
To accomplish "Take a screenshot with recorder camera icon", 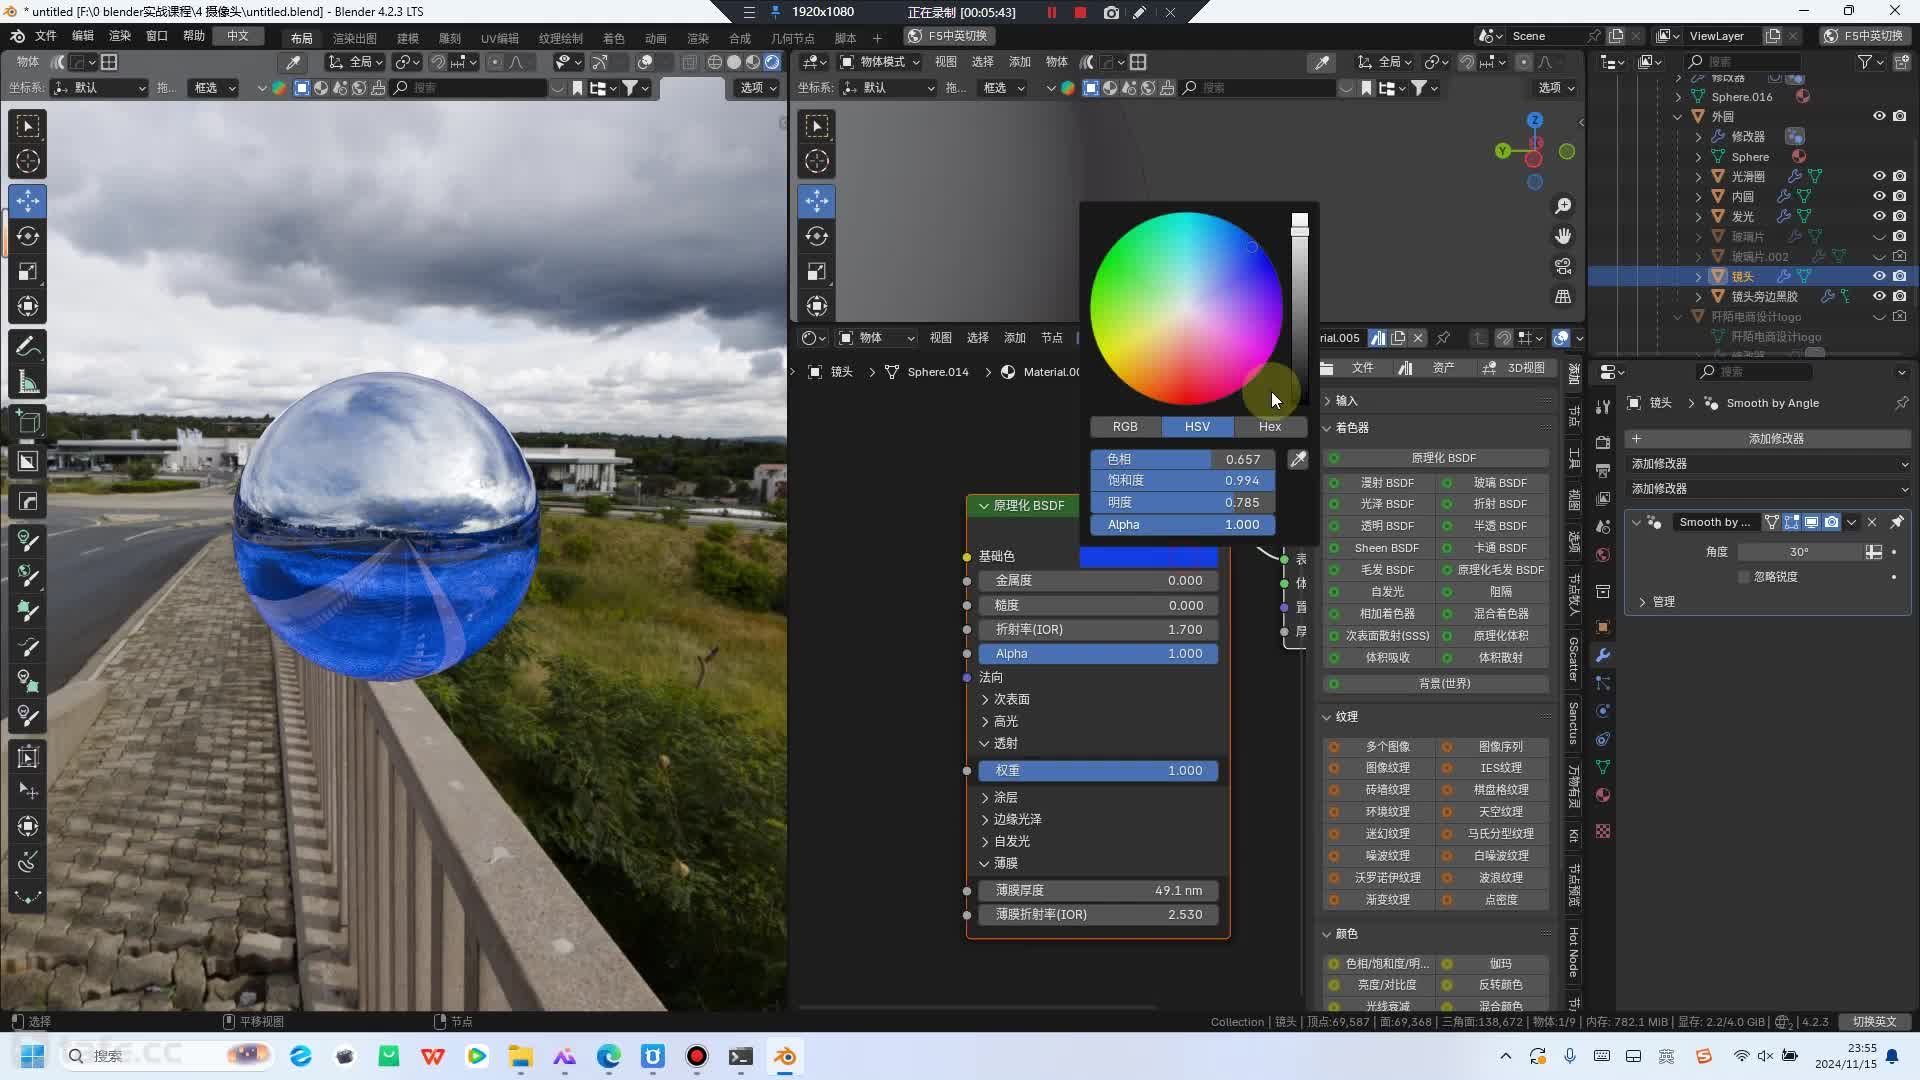I will click(x=1111, y=12).
